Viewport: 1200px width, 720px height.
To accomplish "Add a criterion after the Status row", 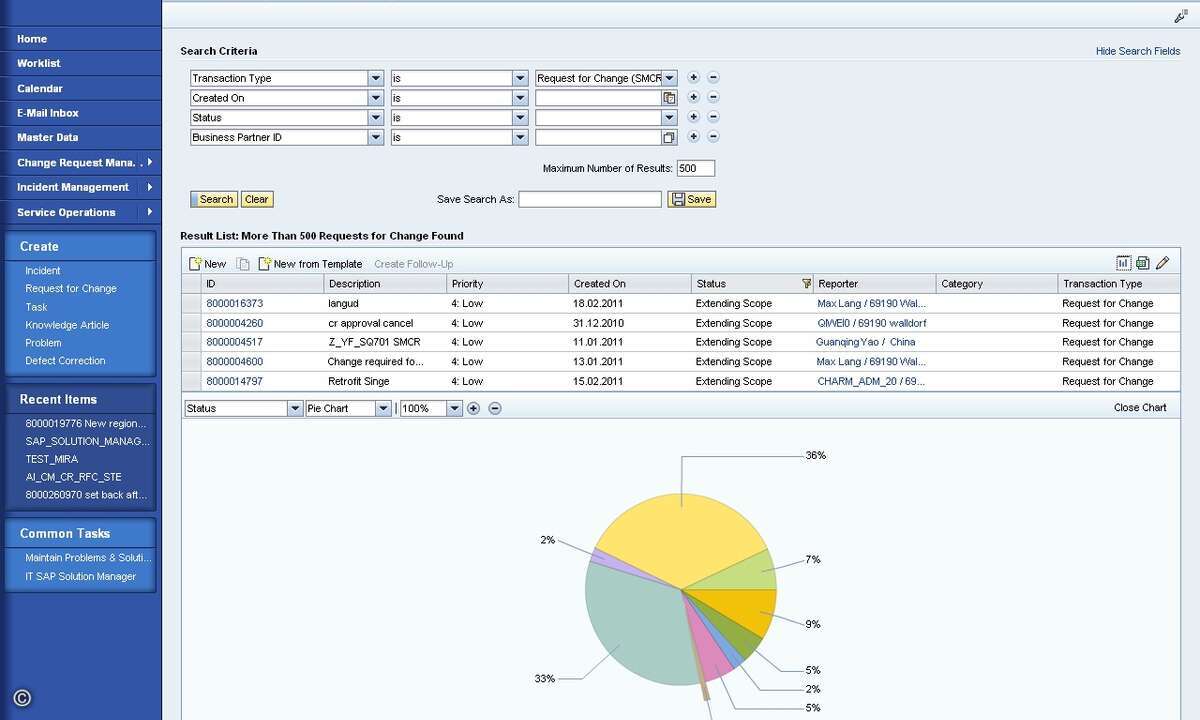I will (x=693, y=117).
